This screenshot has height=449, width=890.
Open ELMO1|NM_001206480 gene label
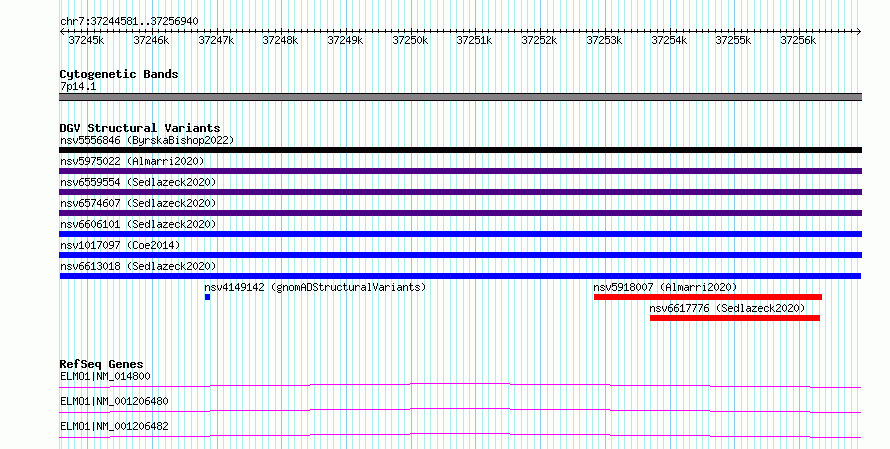pyautogui.click(x=114, y=401)
